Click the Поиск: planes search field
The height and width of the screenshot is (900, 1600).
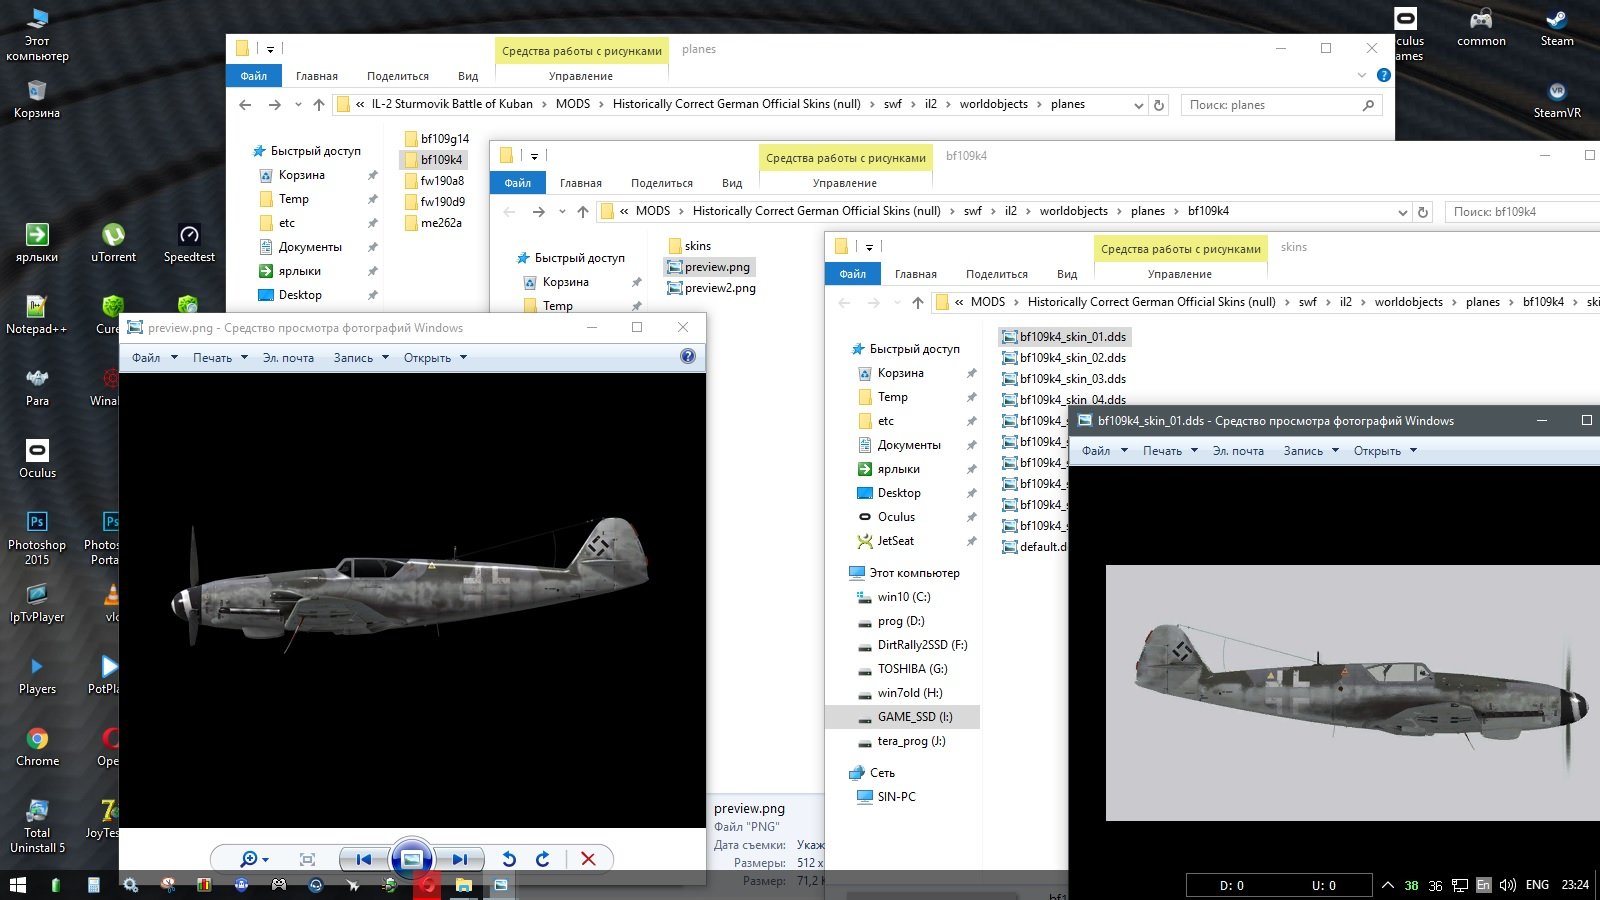(x=1283, y=105)
